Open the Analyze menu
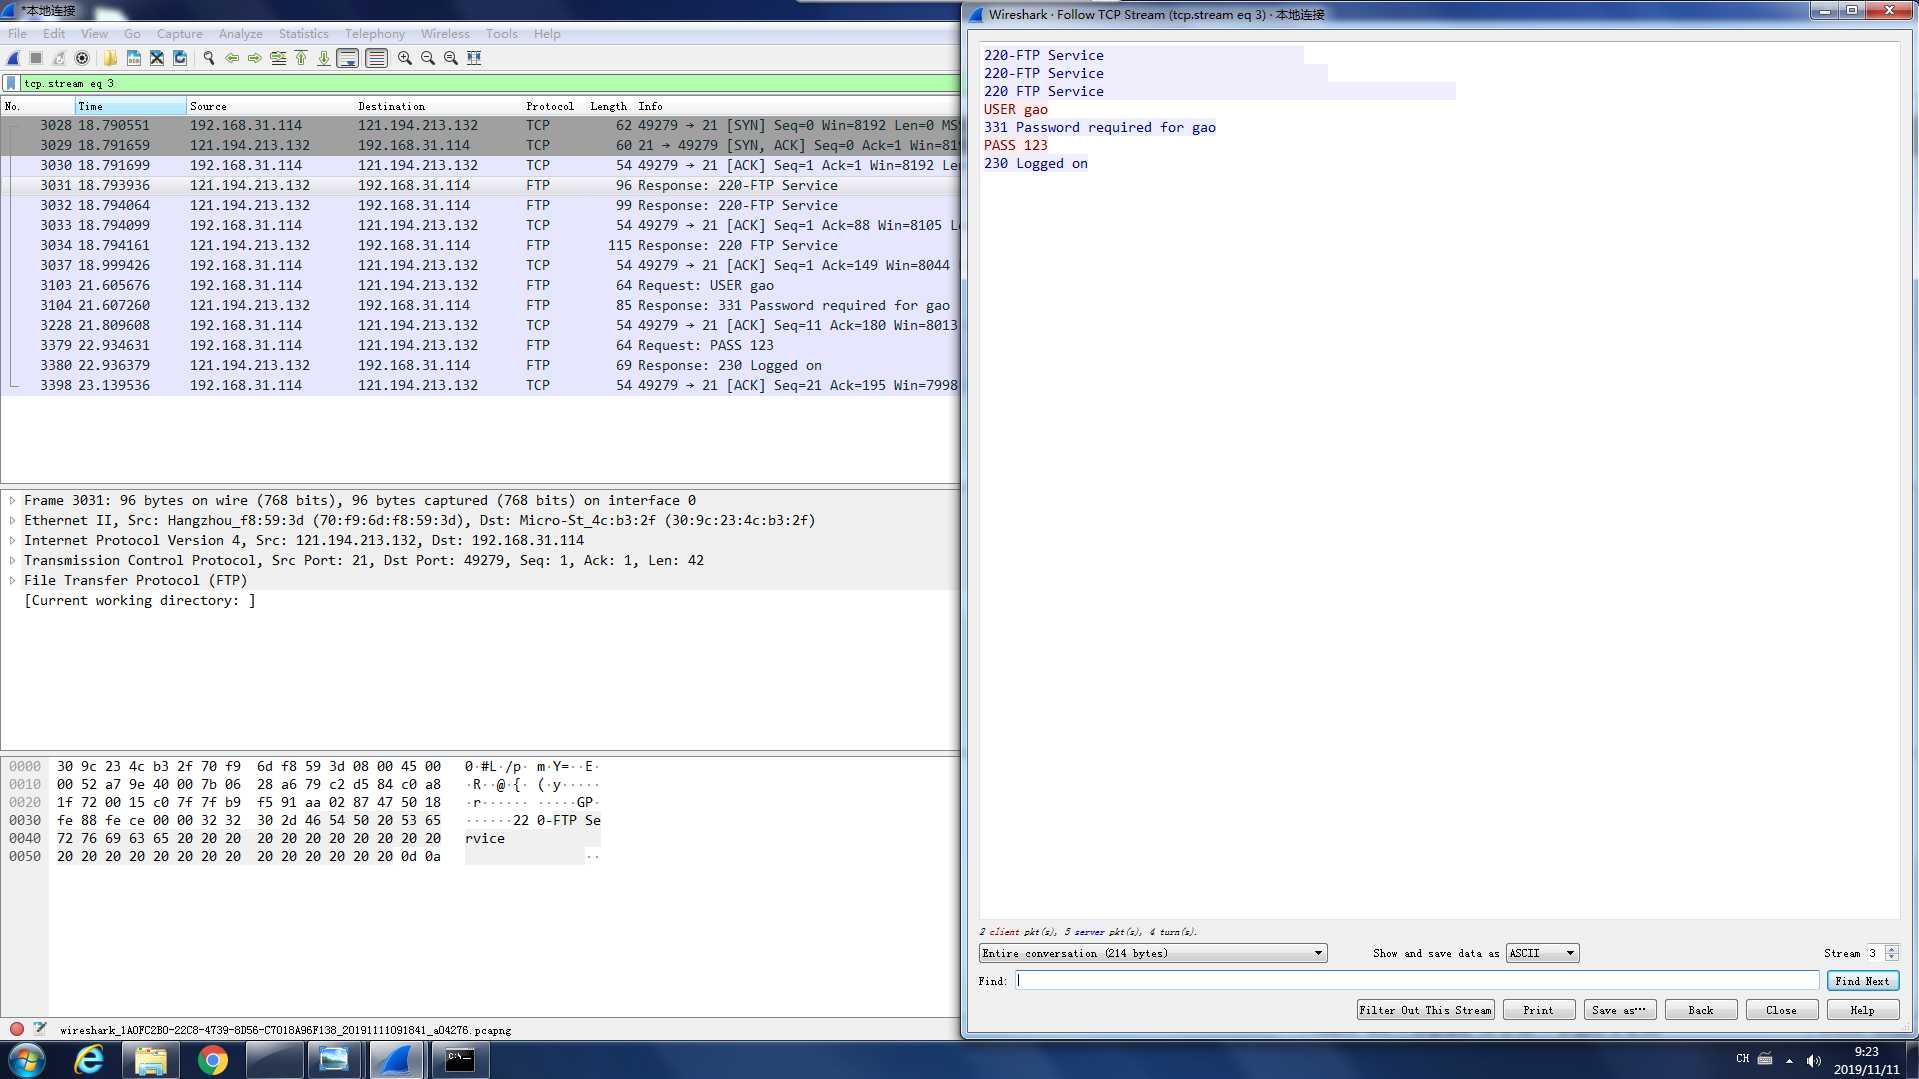This screenshot has width=1919, height=1079. (x=240, y=33)
